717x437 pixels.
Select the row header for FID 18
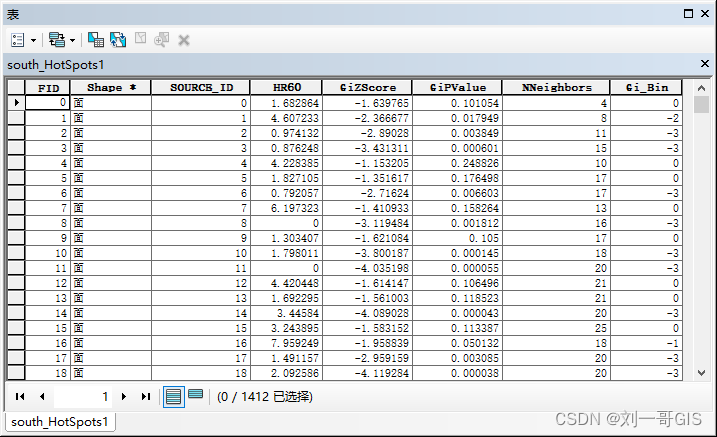pyautogui.click(x=16, y=373)
